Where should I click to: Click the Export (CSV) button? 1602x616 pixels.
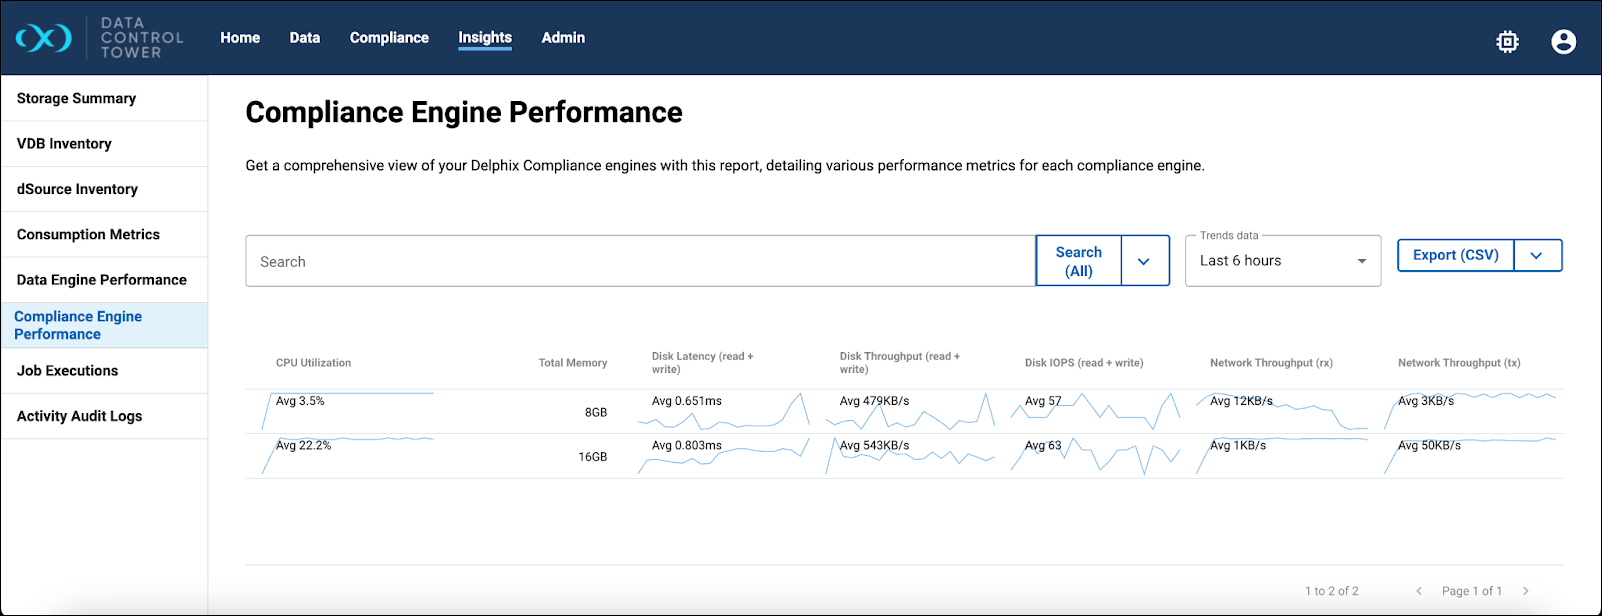point(1455,255)
